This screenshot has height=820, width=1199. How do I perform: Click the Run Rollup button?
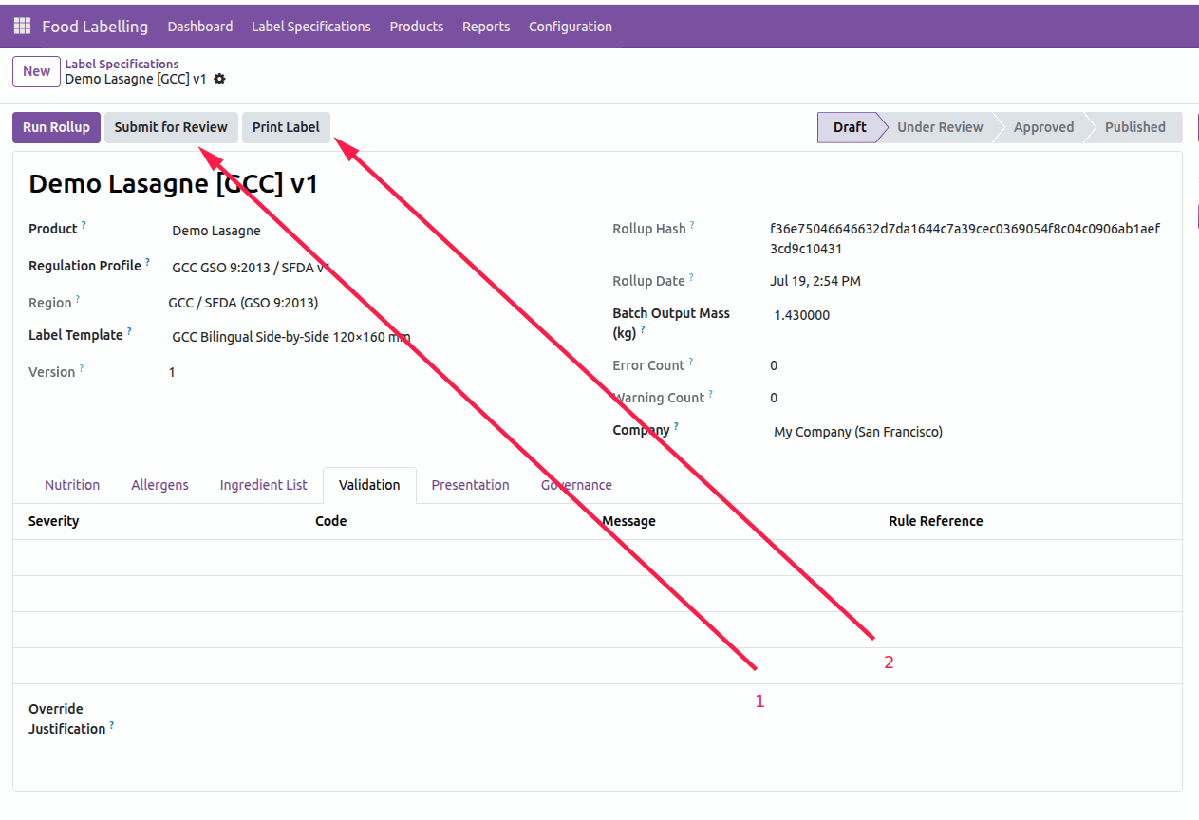(x=56, y=127)
